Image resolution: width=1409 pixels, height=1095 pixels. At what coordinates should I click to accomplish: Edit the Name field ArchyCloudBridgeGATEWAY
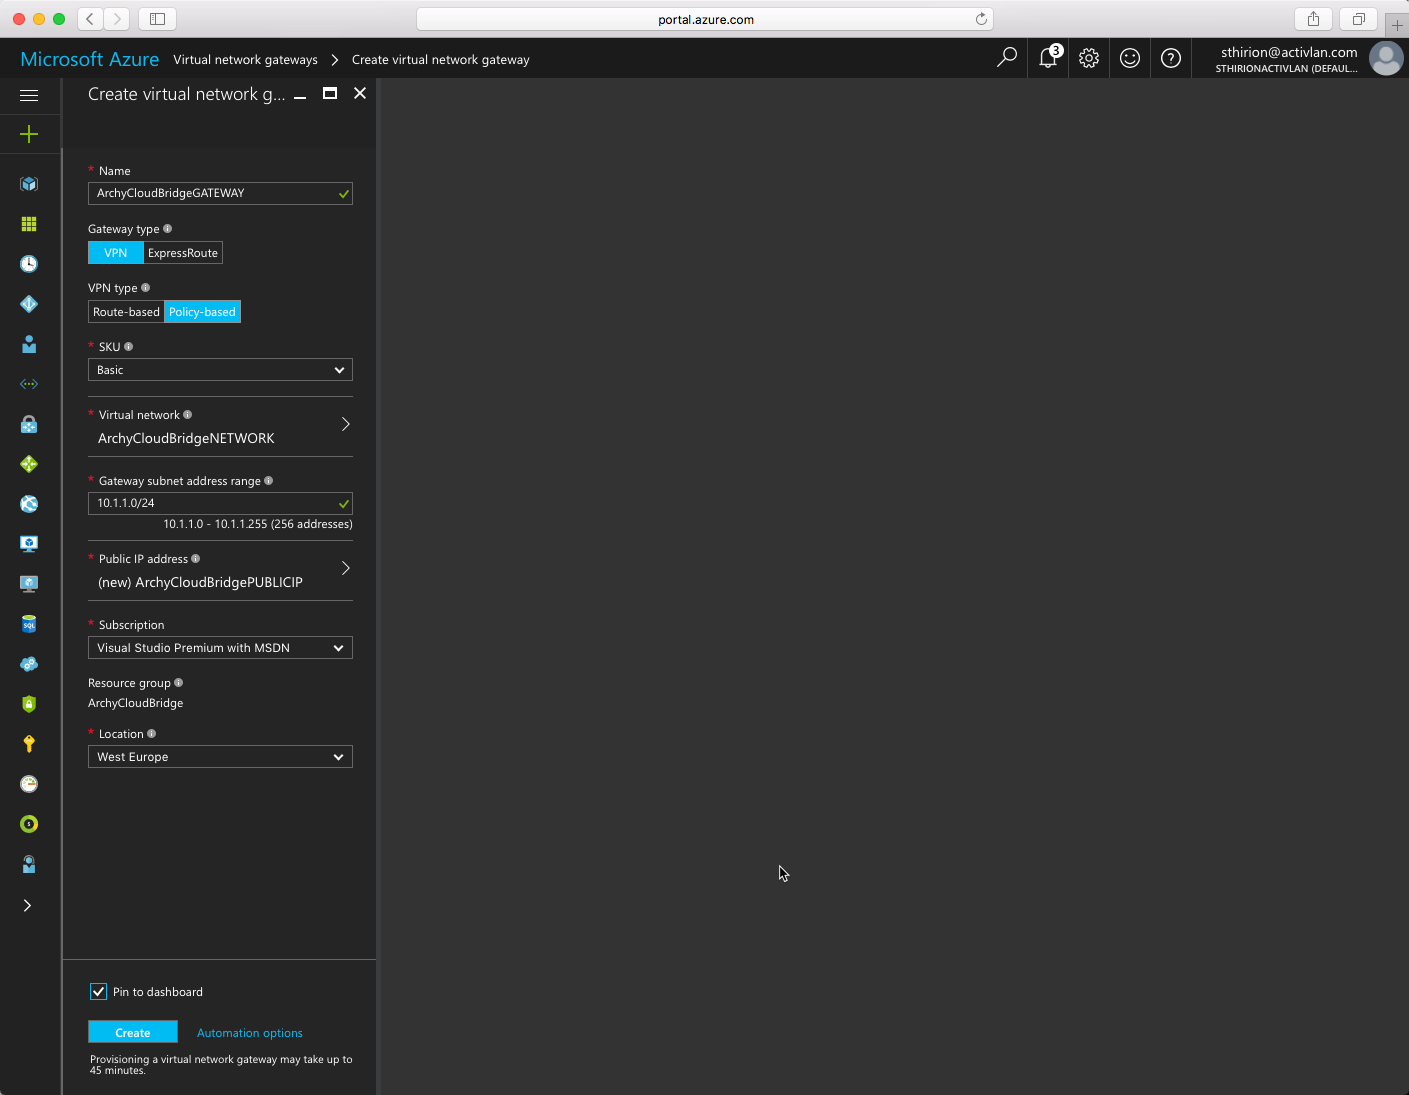pos(220,193)
